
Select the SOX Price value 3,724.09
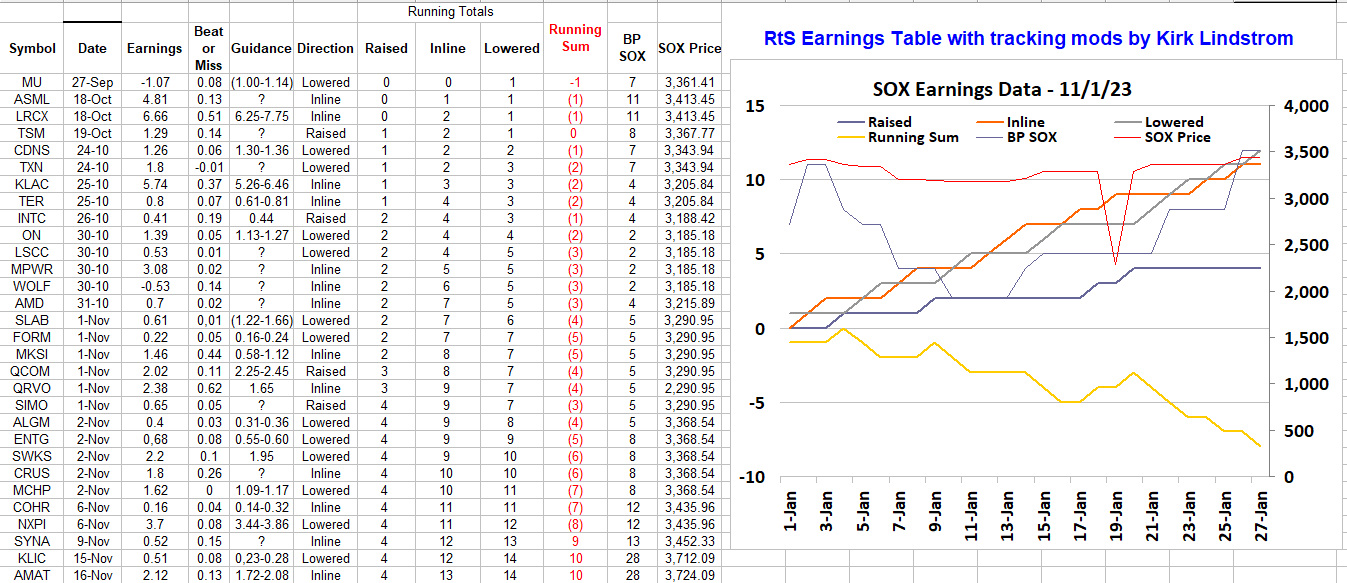coord(689,575)
